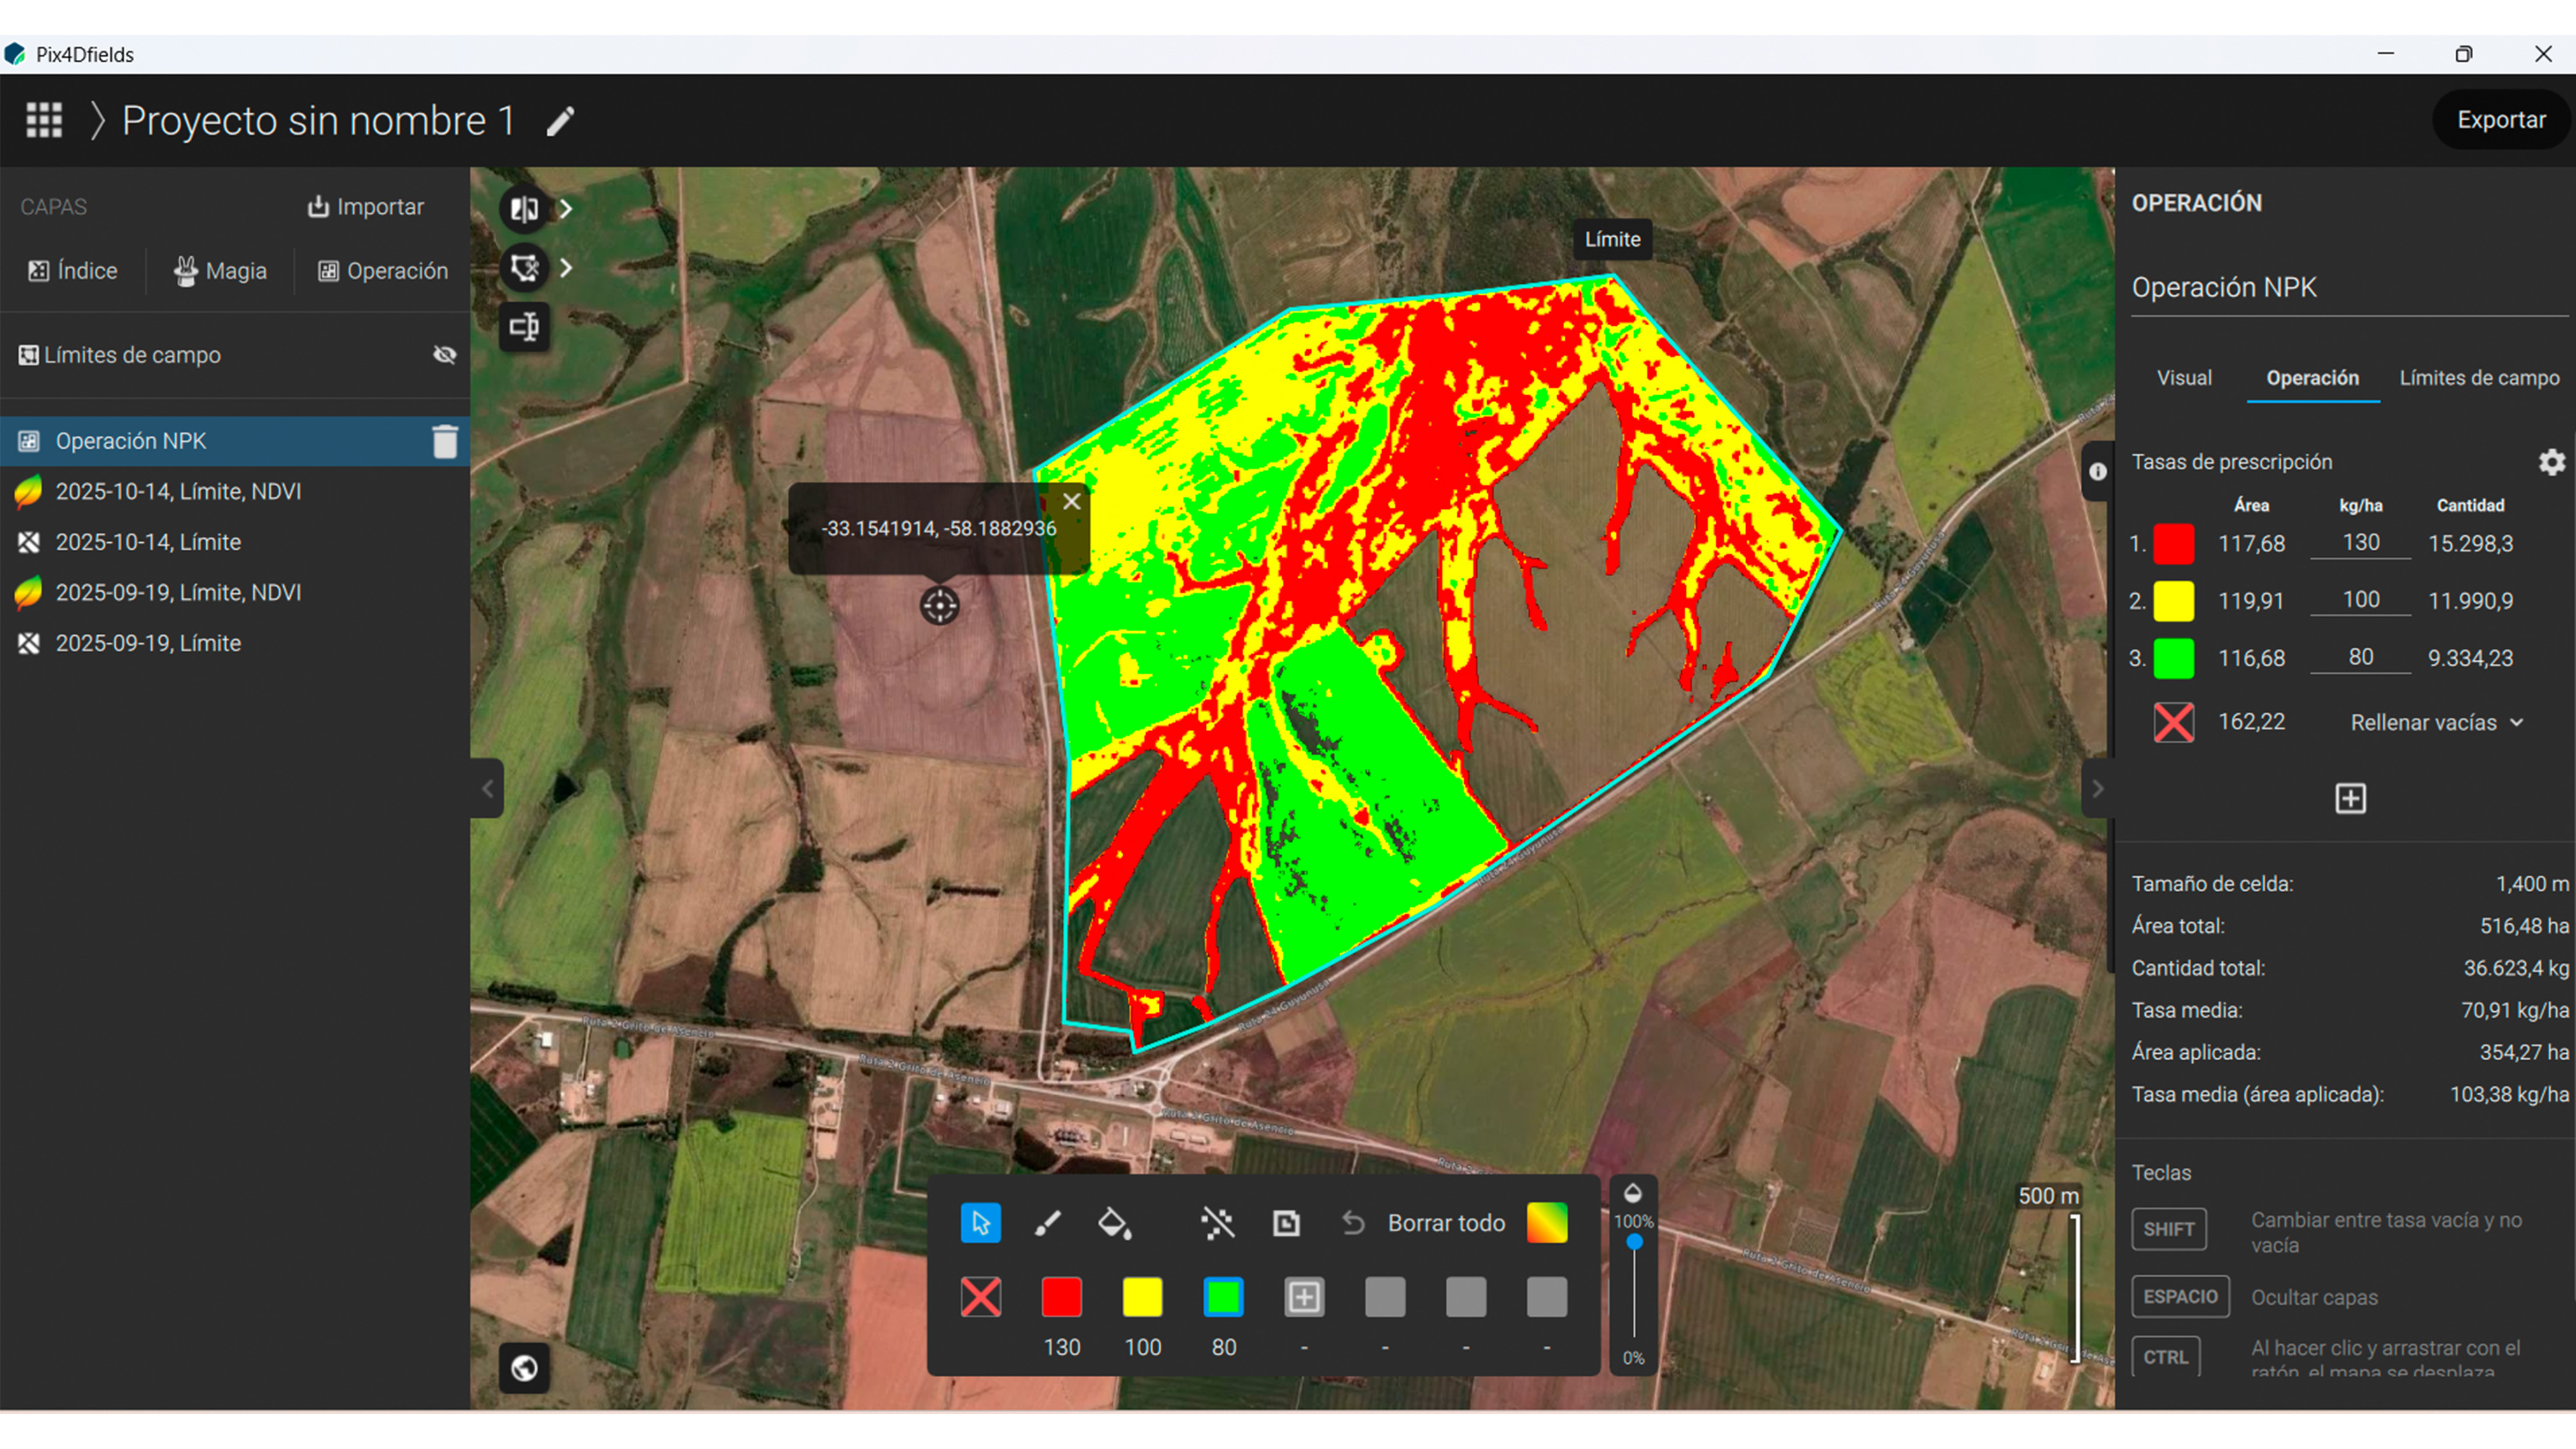This screenshot has height=1449, width=2576.
Task: Select the brush painting tool
Action: pos(1048,1222)
